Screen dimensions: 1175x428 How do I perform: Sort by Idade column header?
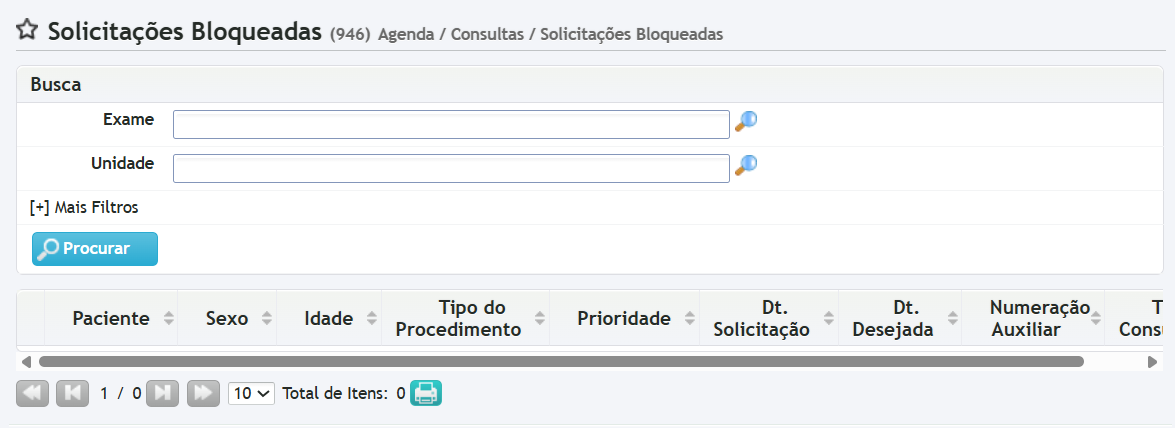point(329,319)
